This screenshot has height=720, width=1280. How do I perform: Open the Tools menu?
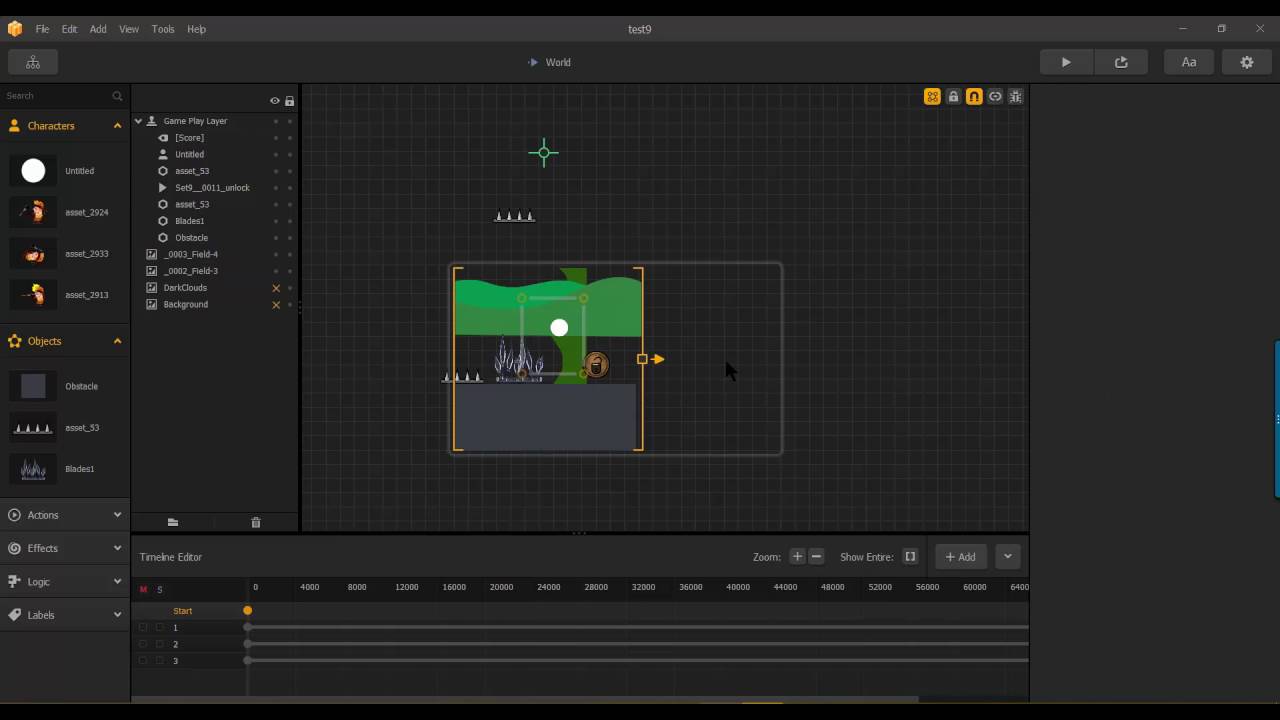point(163,29)
